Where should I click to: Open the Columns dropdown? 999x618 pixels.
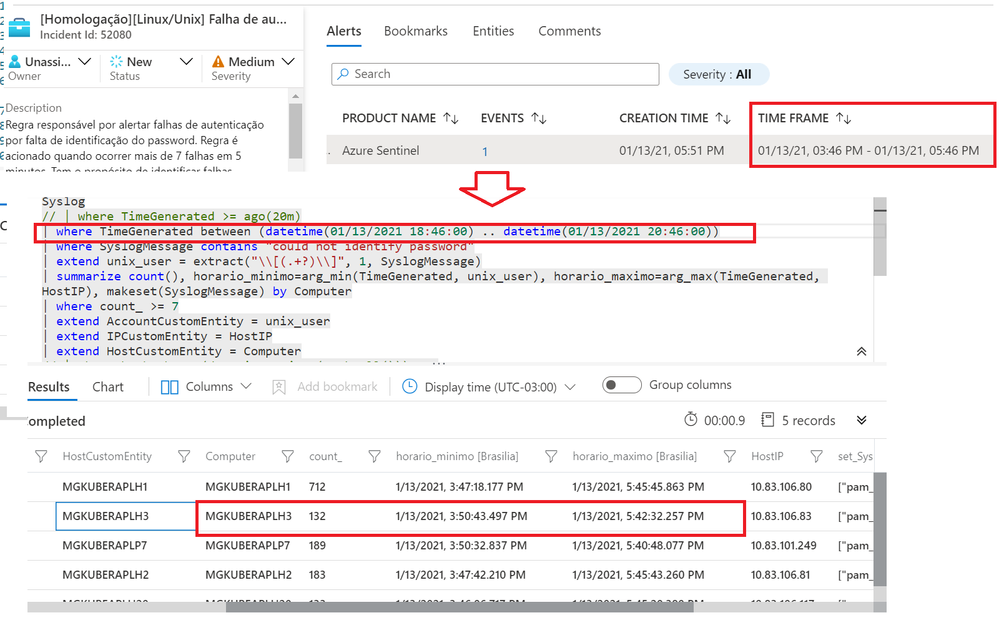(206, 387)
